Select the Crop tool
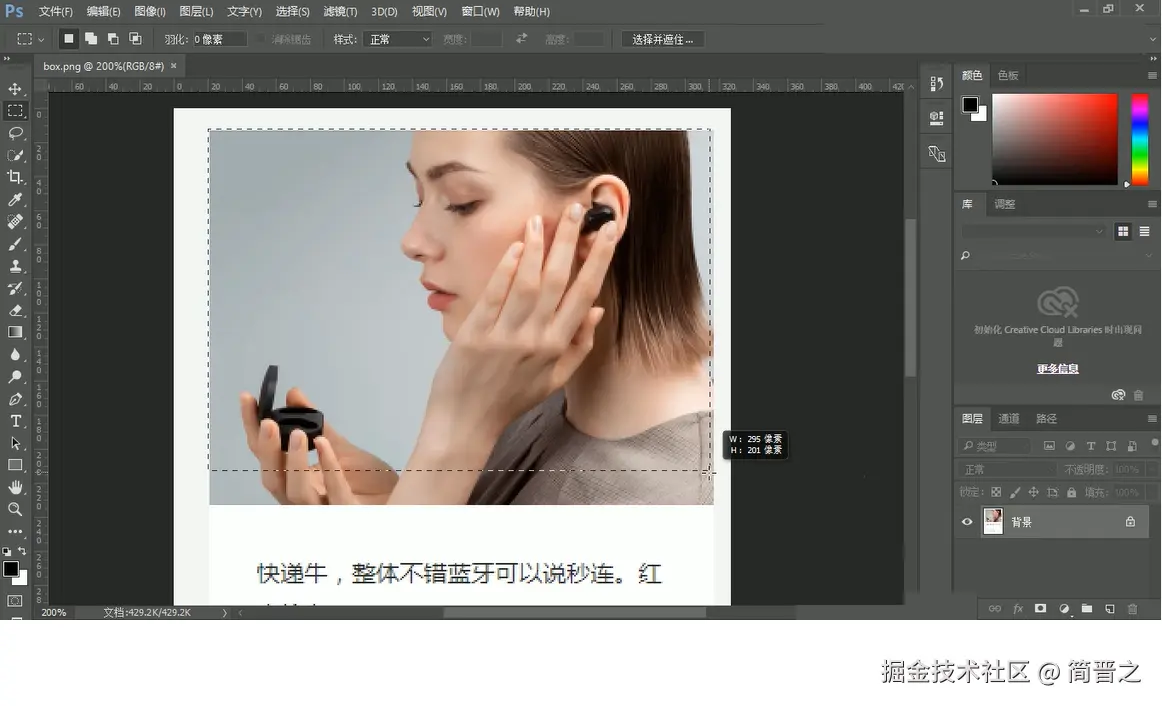 click(x=14, y=177)
